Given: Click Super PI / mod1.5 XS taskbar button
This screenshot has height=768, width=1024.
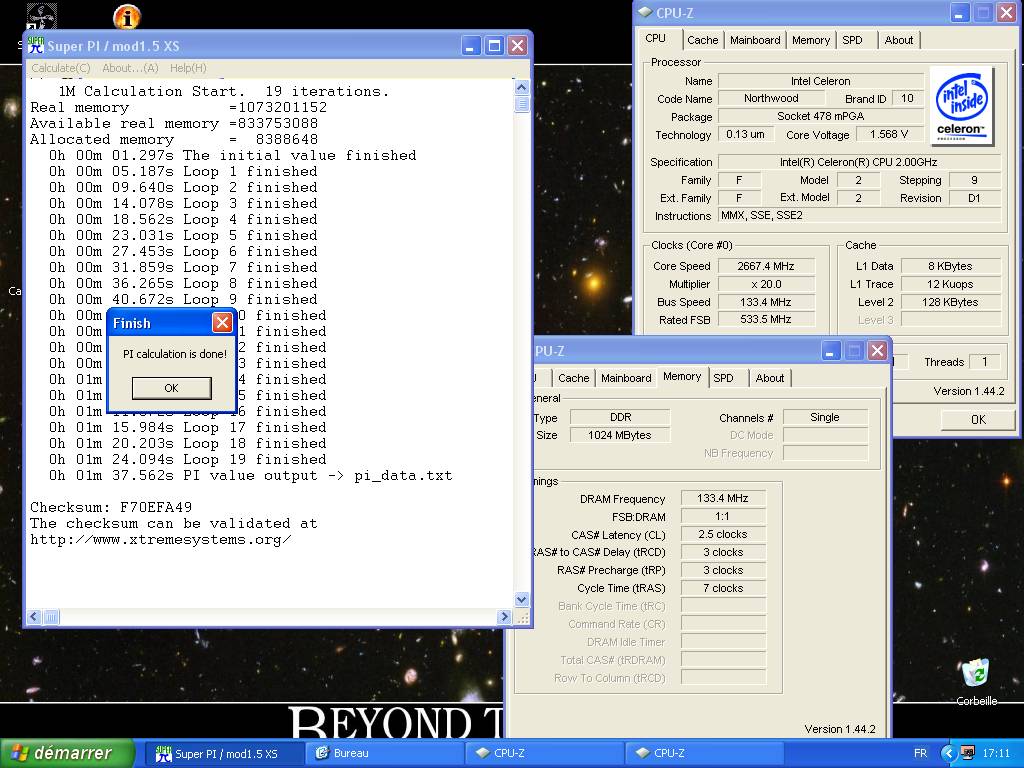Looking at the screenshot, I should point(223,754).
